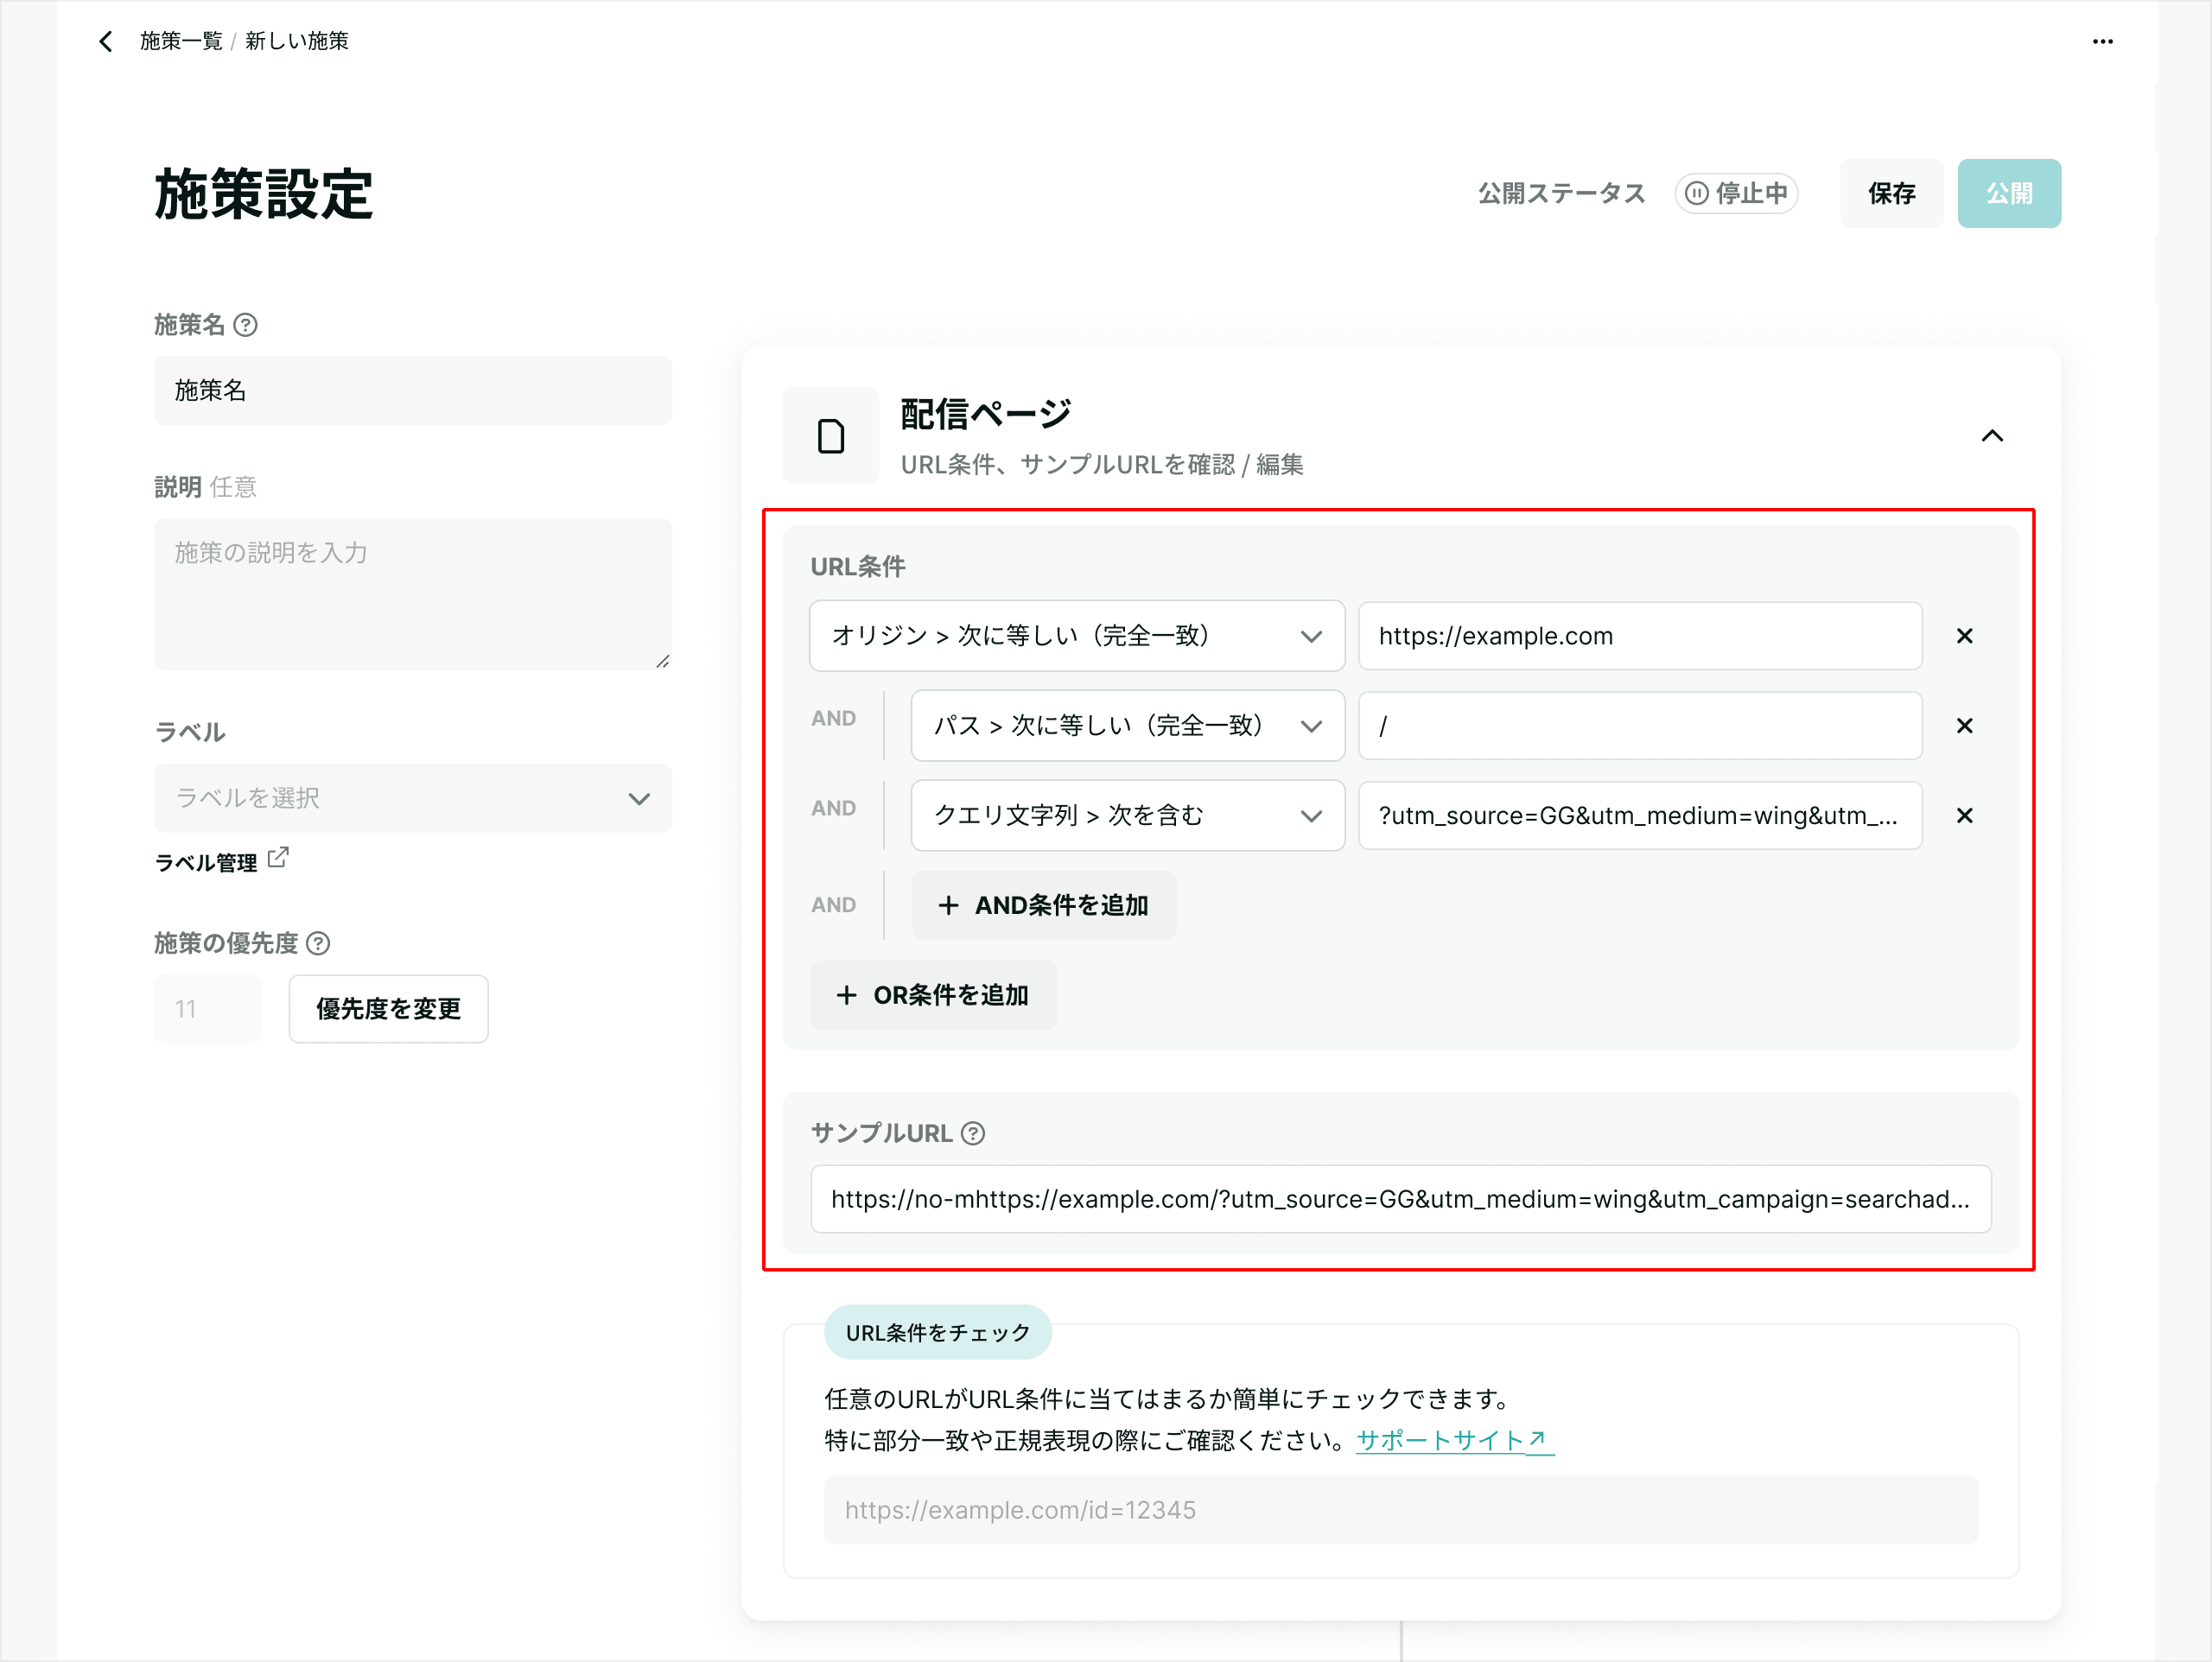Collapse the 配信ページ section
Image resolution: width=2212 pixels, height=1662 pixels.
(1992, 436)
